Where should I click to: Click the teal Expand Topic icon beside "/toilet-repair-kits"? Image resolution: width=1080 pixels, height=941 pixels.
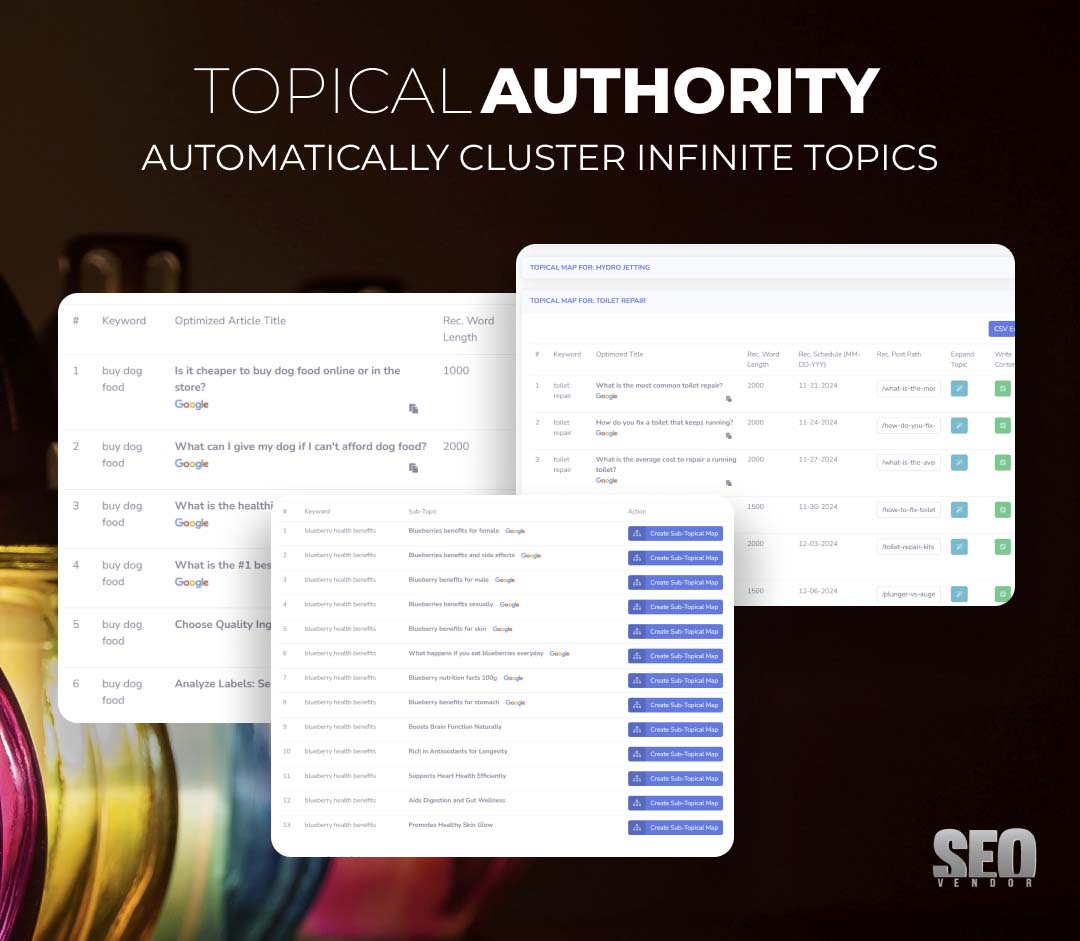(x=959, y=547)
